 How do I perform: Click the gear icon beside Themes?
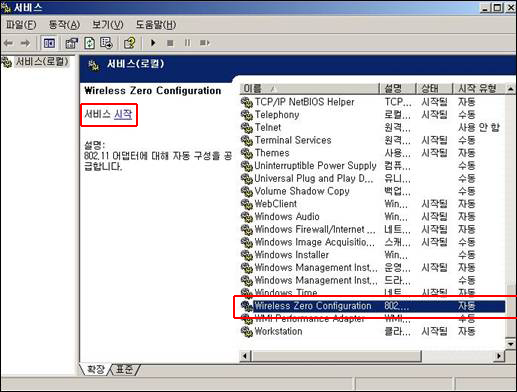pos(247,153)
